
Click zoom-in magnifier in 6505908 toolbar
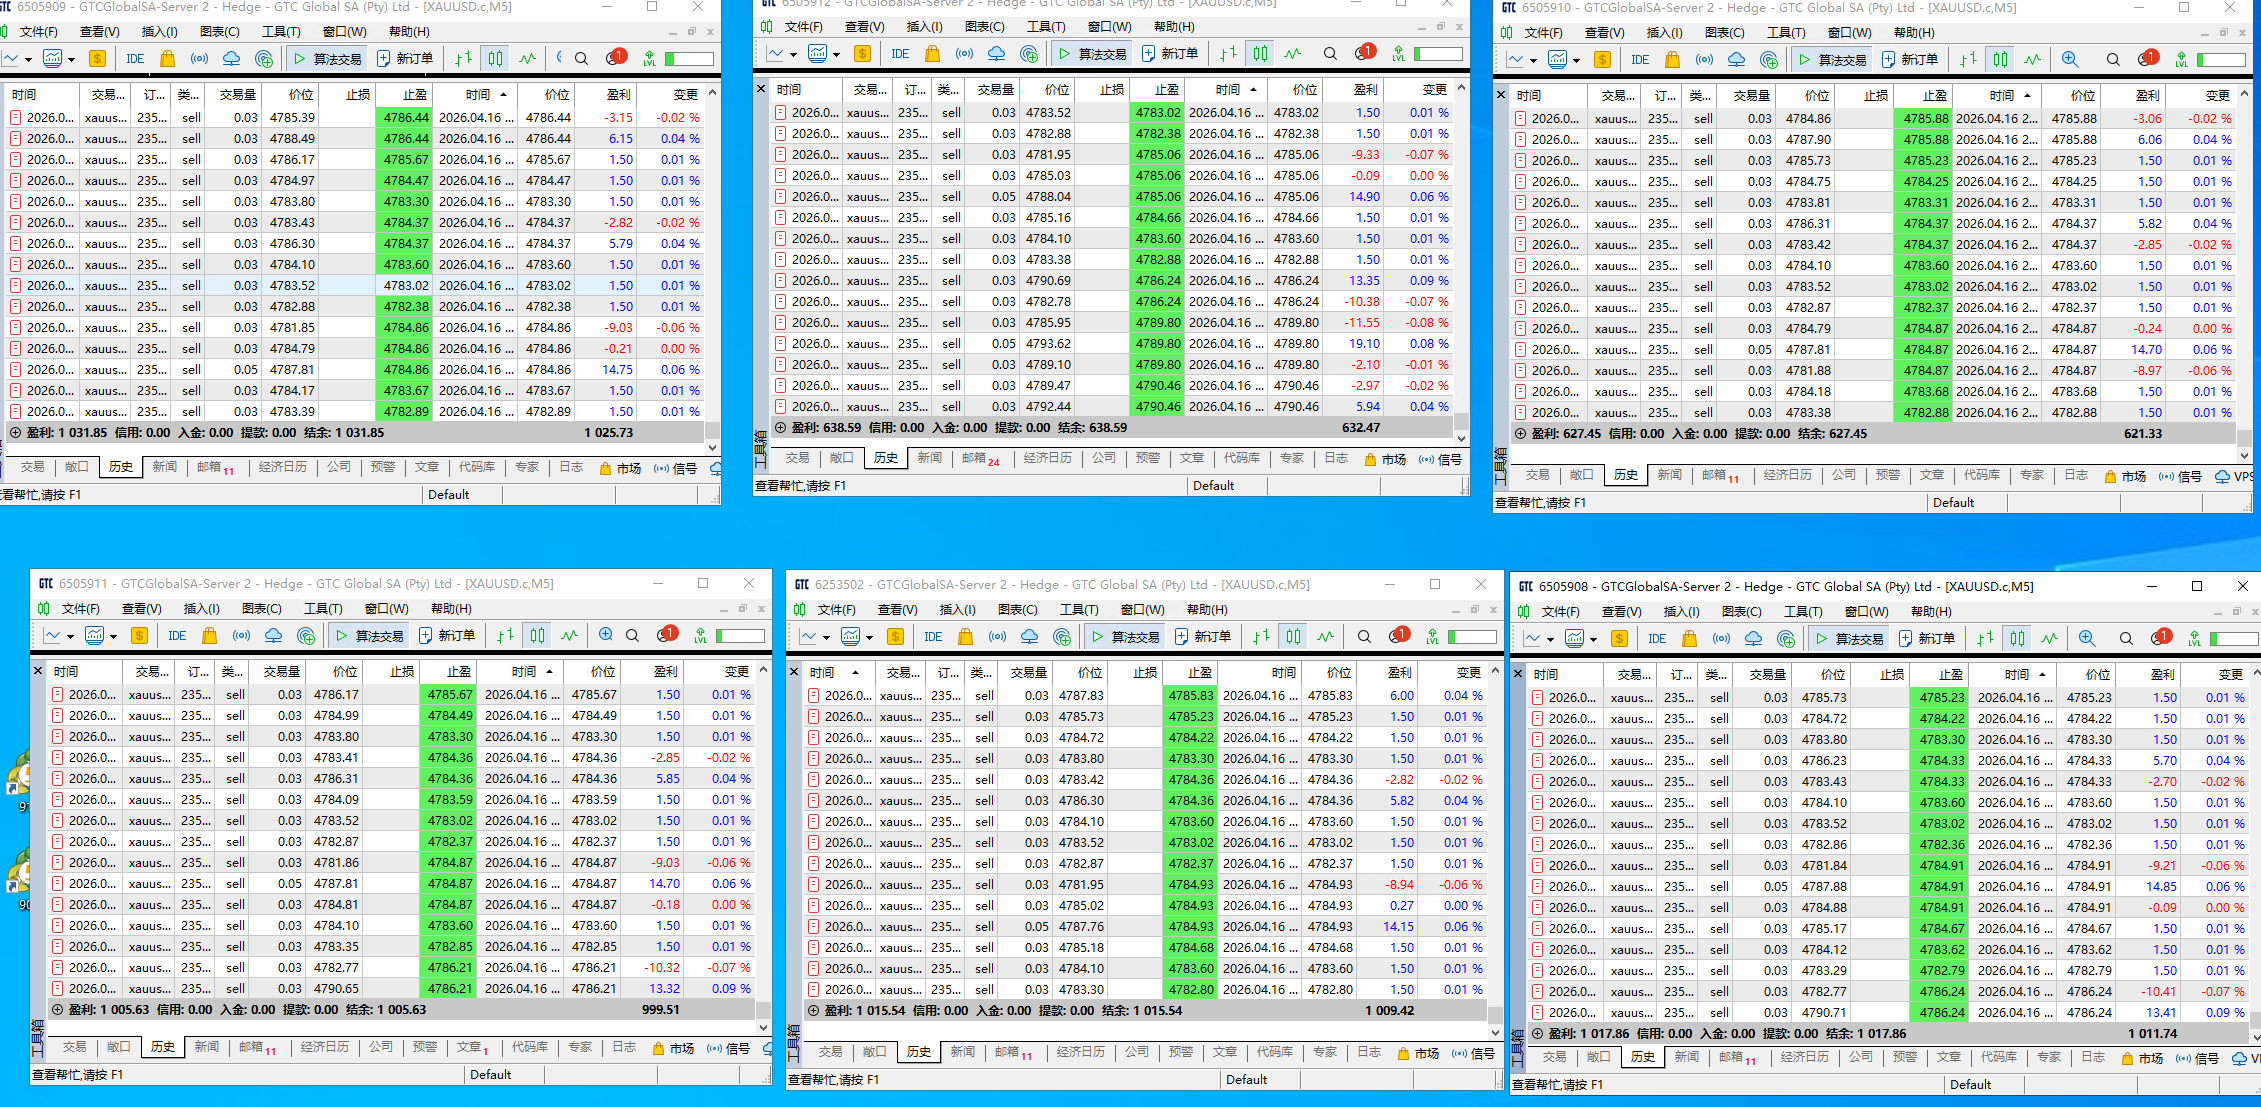pos(2086,639)
